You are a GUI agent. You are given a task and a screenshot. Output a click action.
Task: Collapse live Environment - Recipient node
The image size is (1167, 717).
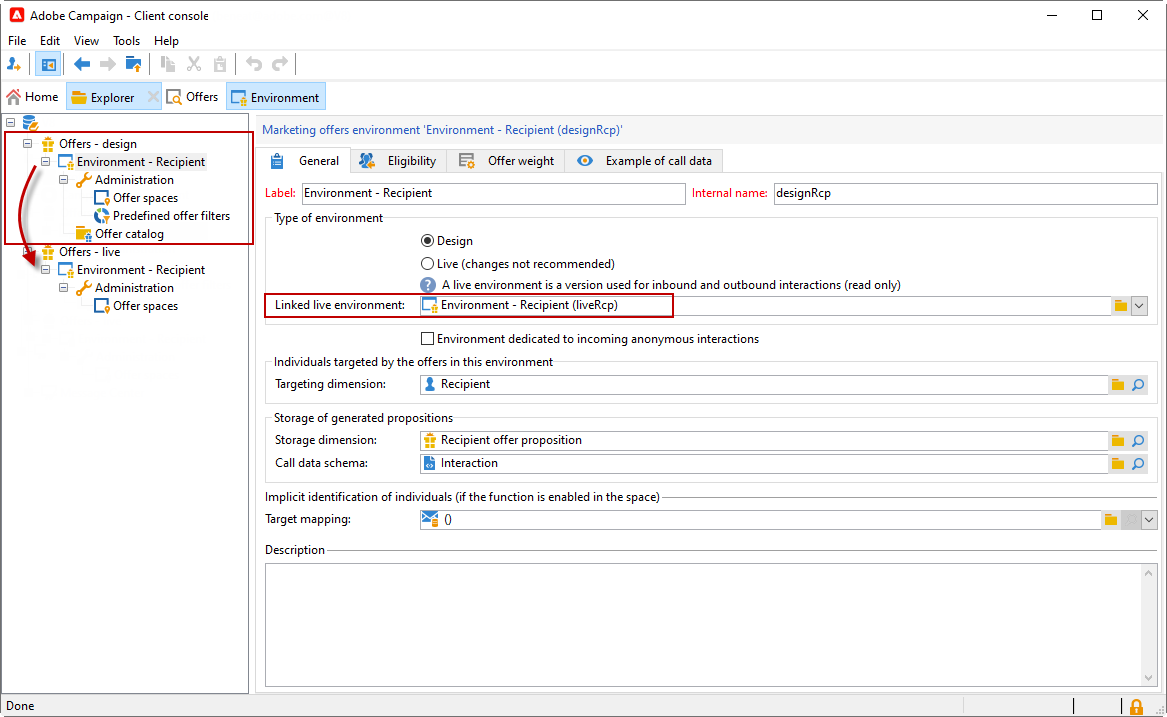click(x=45, y=270)
